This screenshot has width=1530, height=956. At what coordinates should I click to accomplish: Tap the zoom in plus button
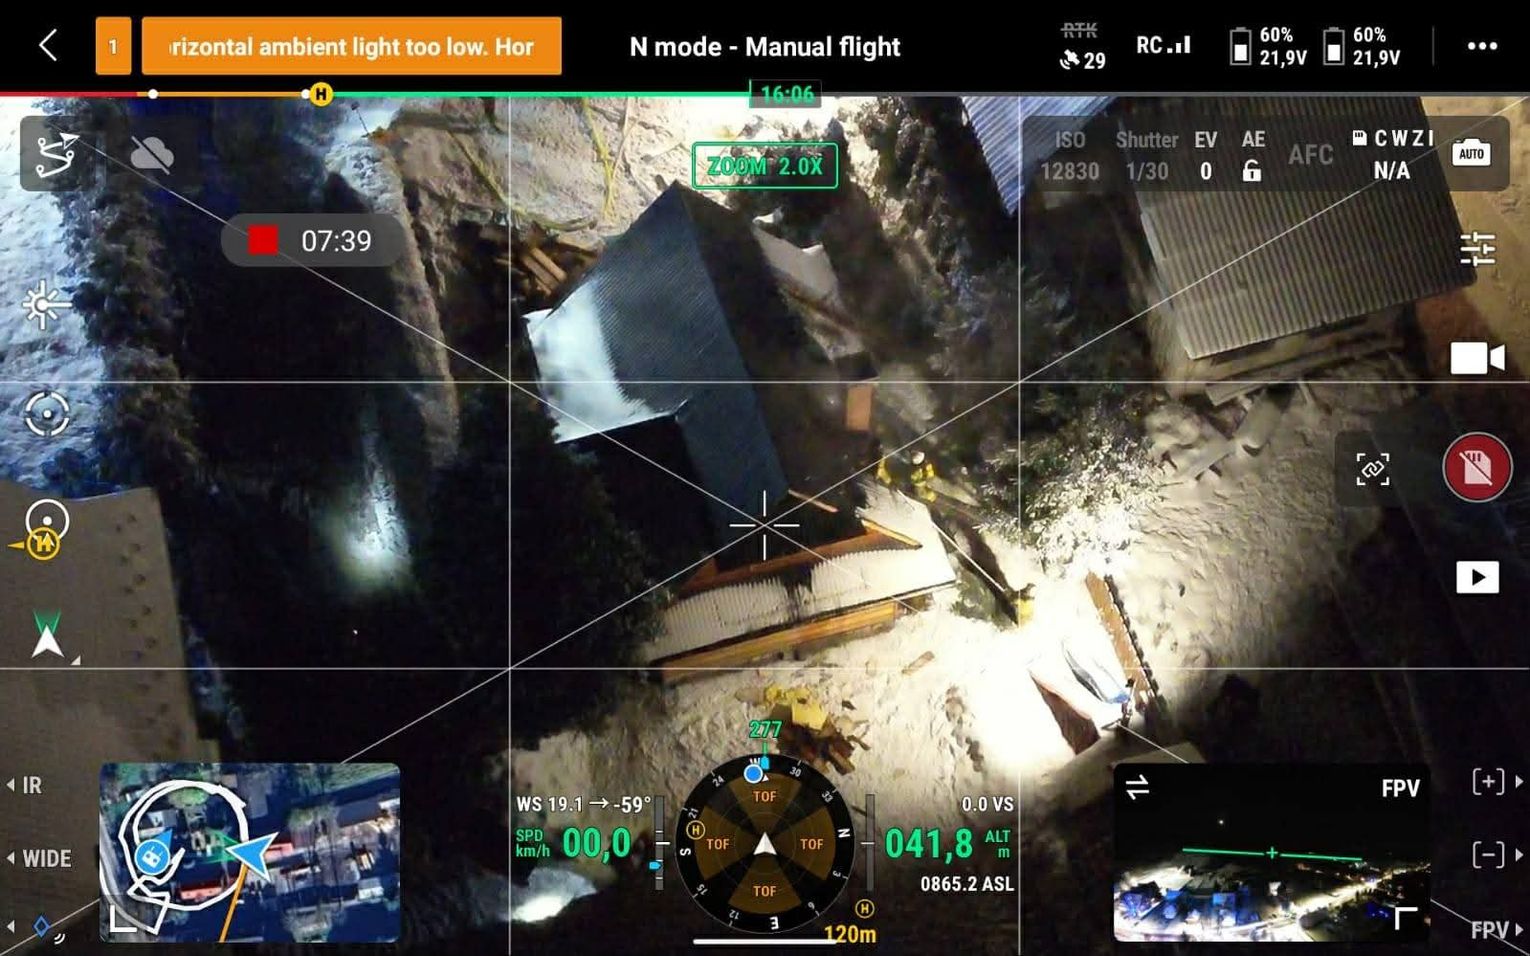(1488, 781)
